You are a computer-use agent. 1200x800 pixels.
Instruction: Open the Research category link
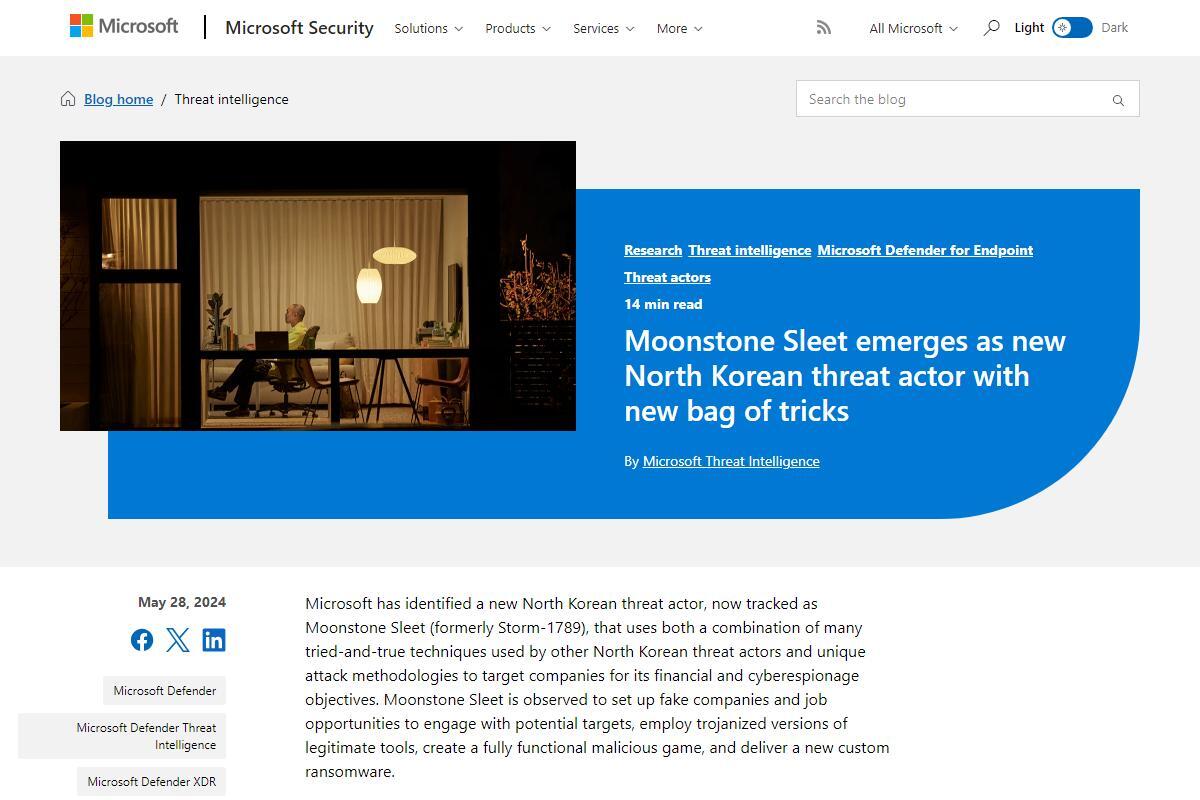(x=653, y=250)
